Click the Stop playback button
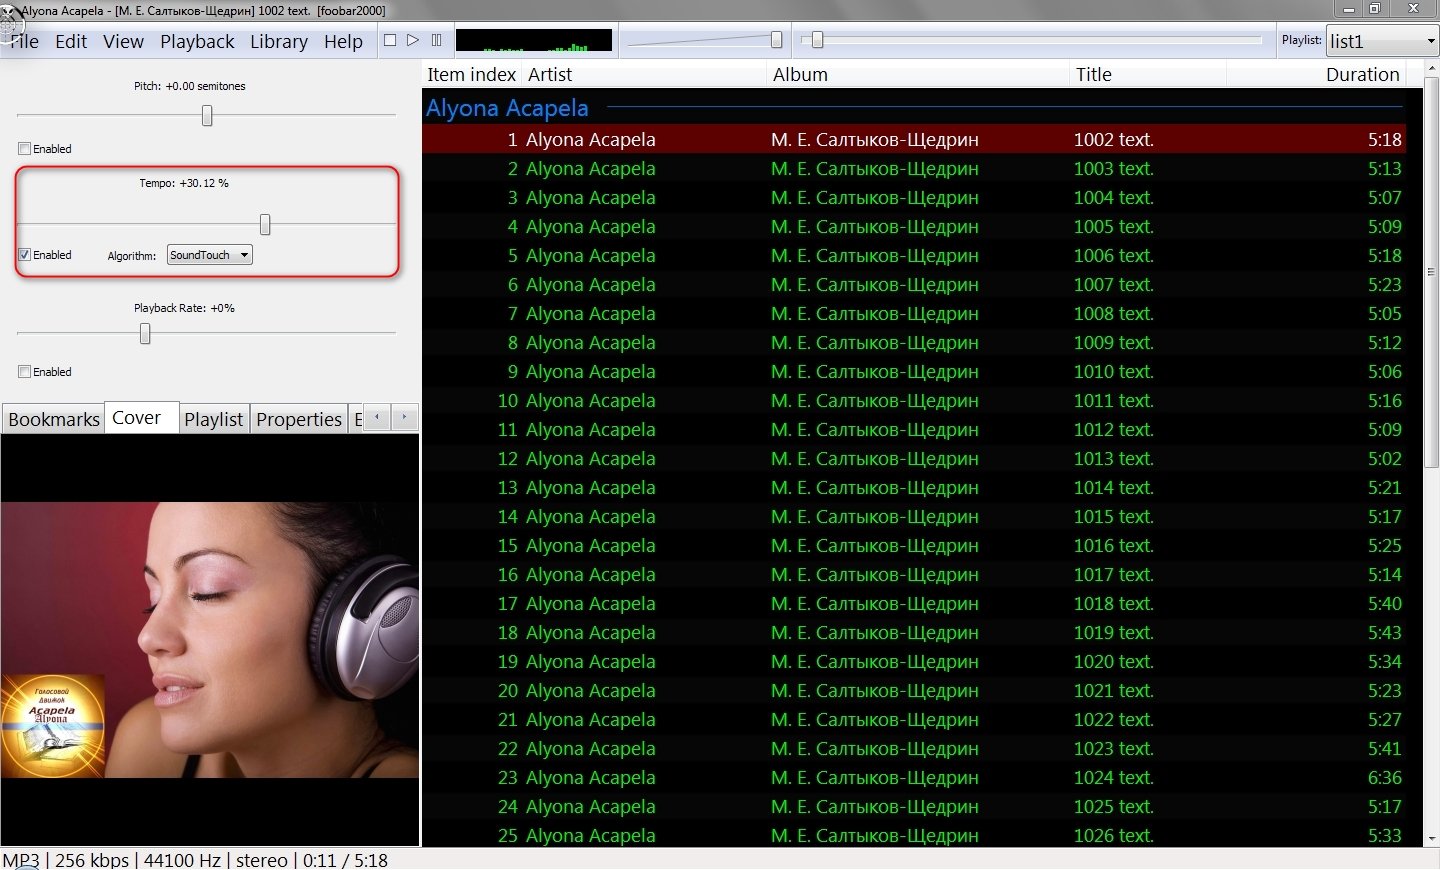 tap(390, 40)
